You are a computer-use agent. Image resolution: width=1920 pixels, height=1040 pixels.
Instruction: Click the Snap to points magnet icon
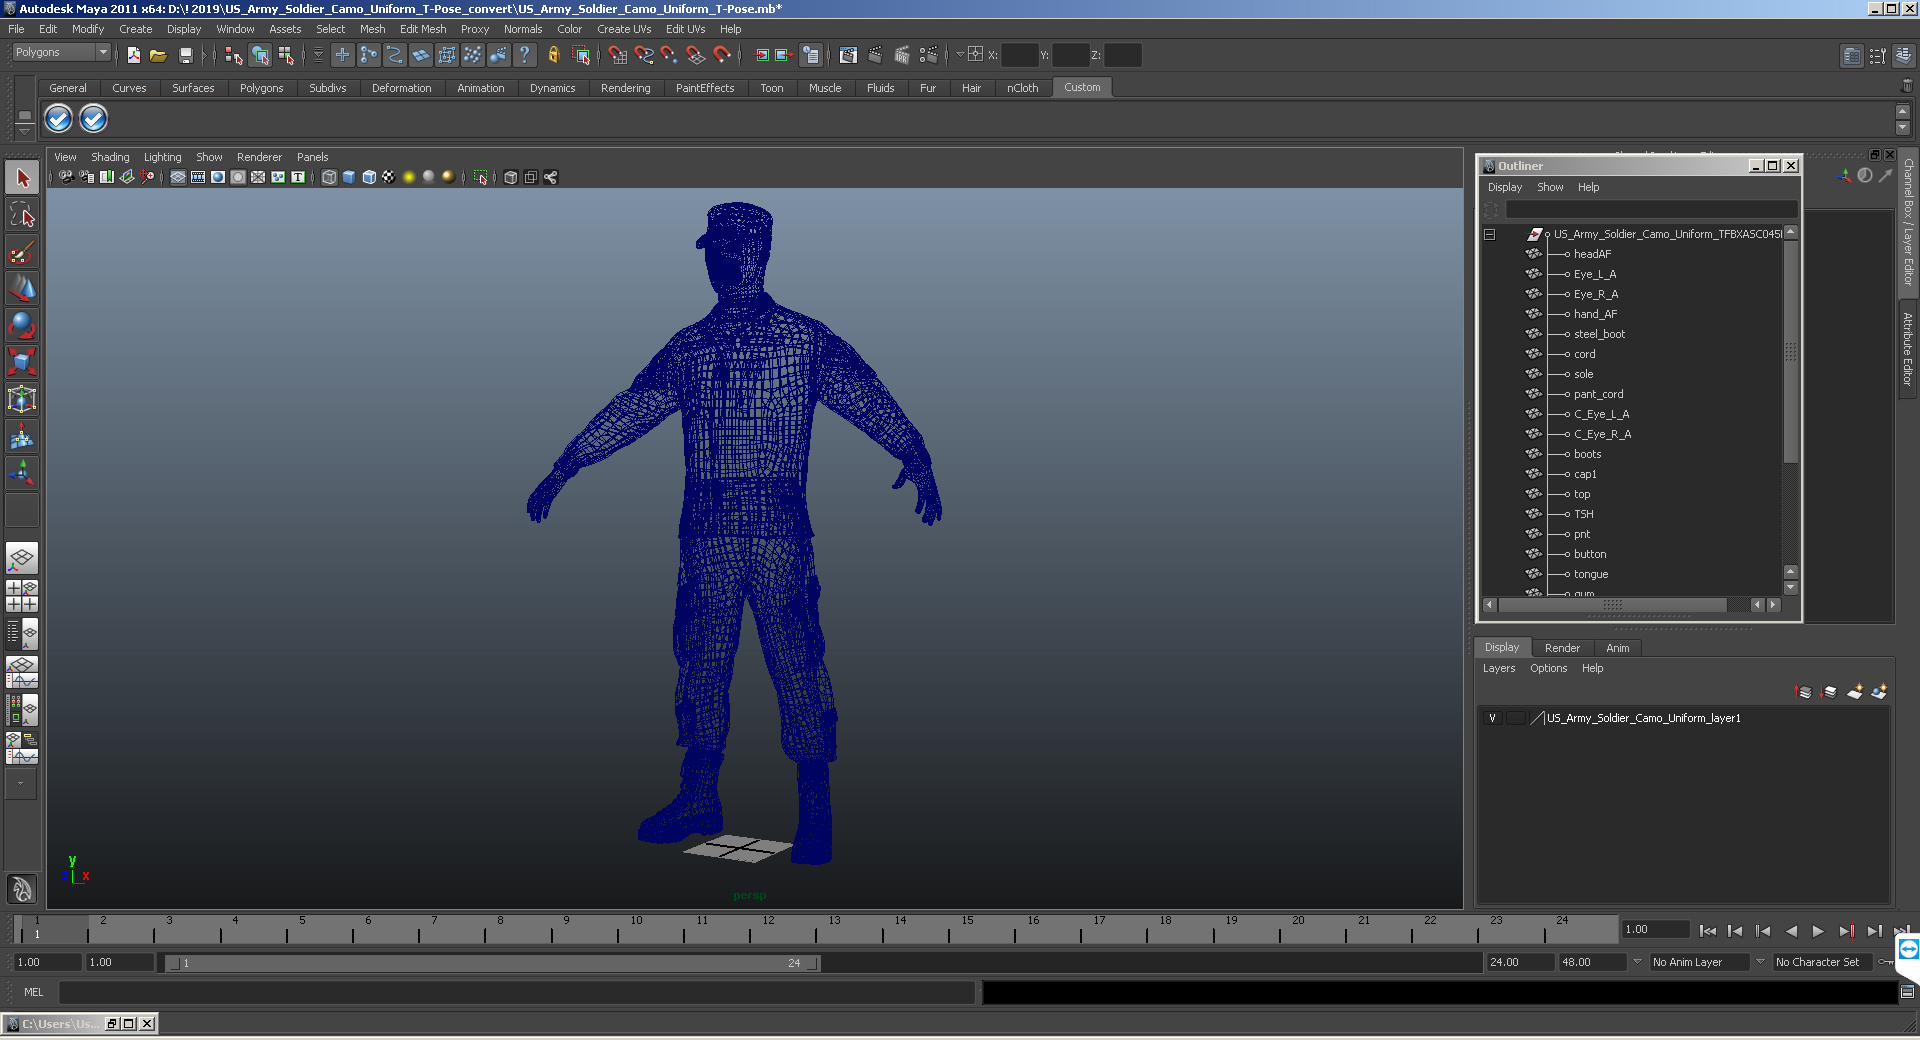(x=669, y=55)
